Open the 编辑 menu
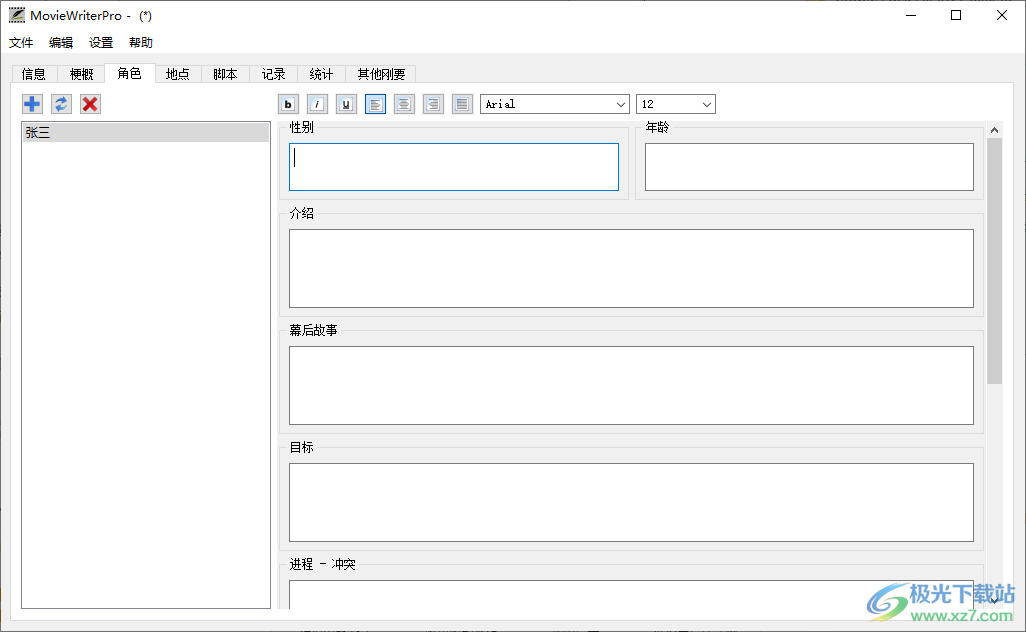The image size is (1026, 632). [x=61, y=43]
